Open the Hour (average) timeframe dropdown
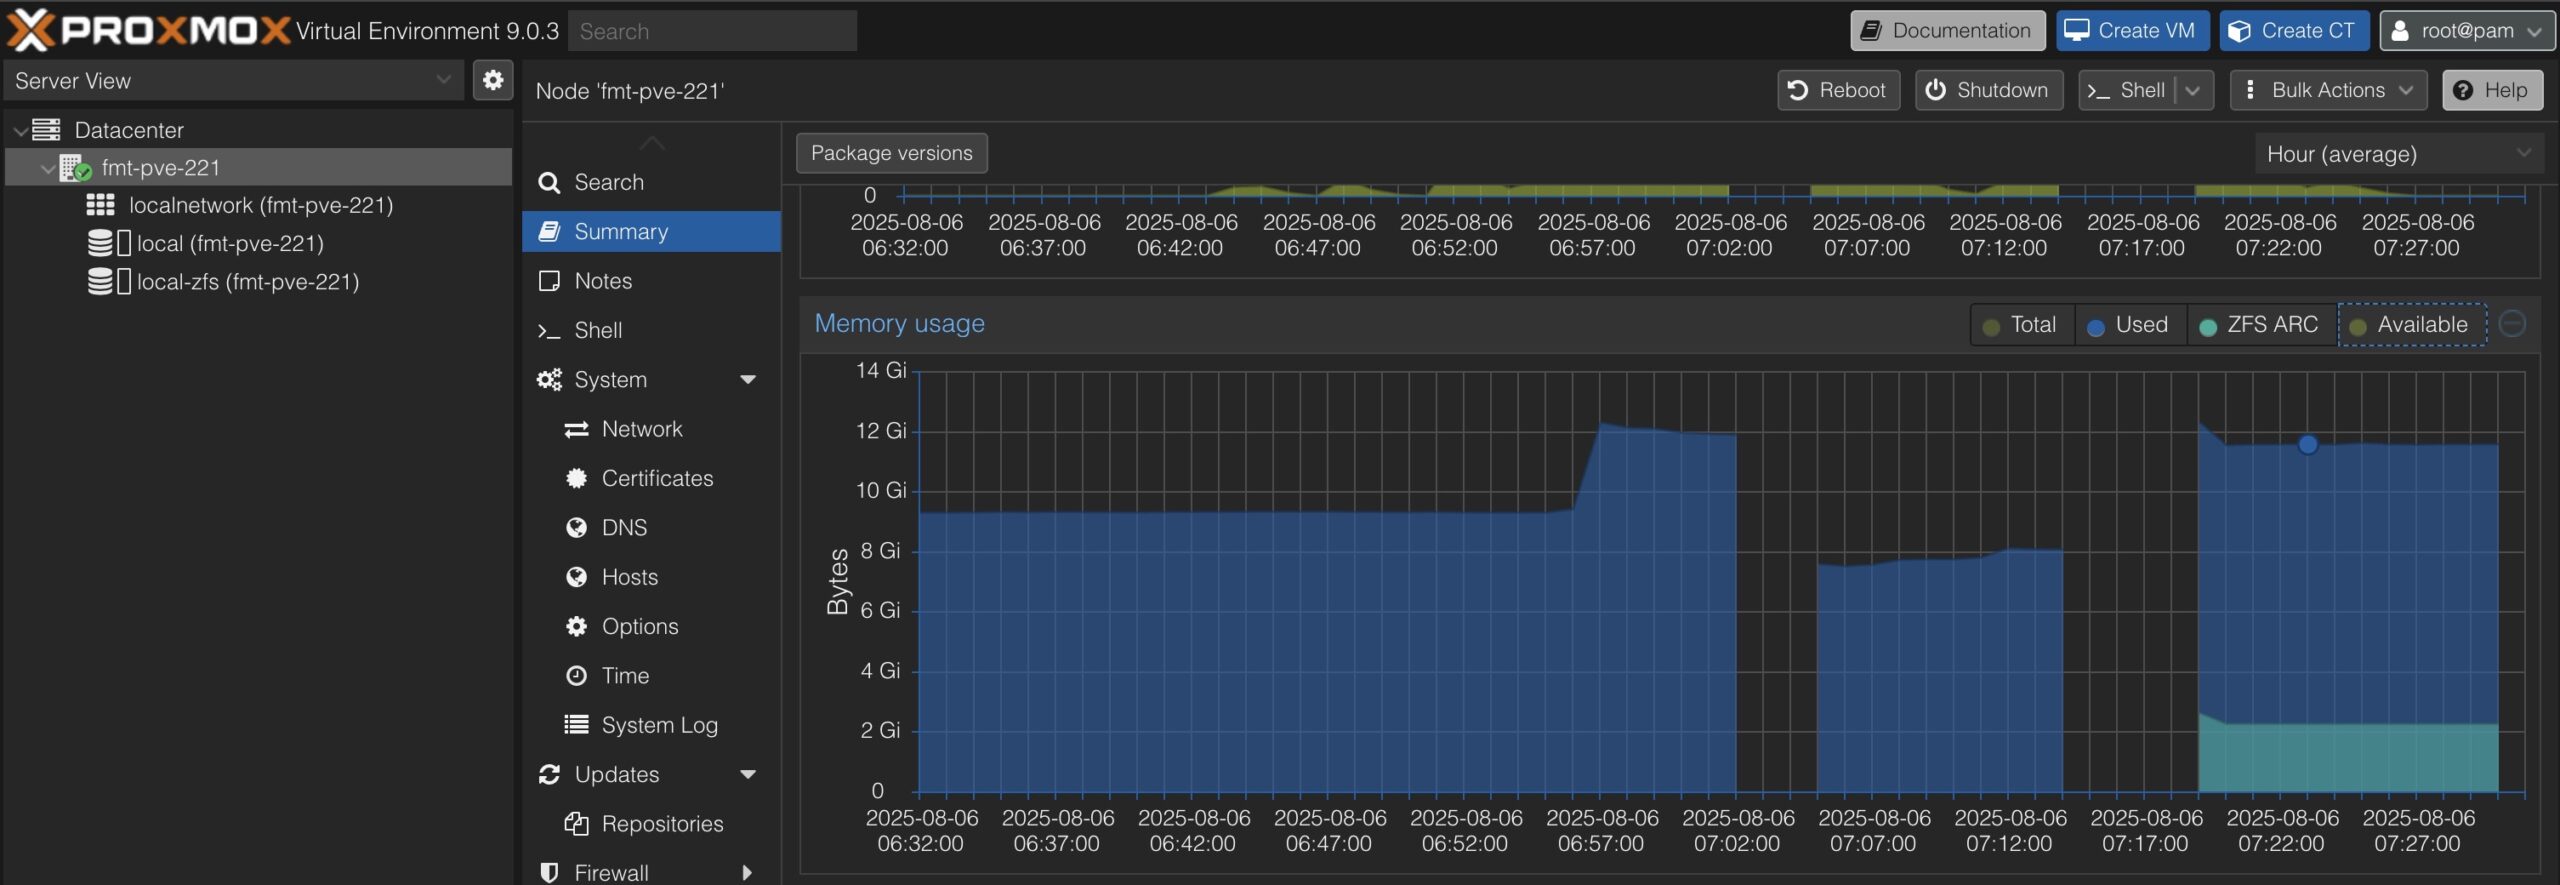The image size is (2560, 885). (2398, 154)
